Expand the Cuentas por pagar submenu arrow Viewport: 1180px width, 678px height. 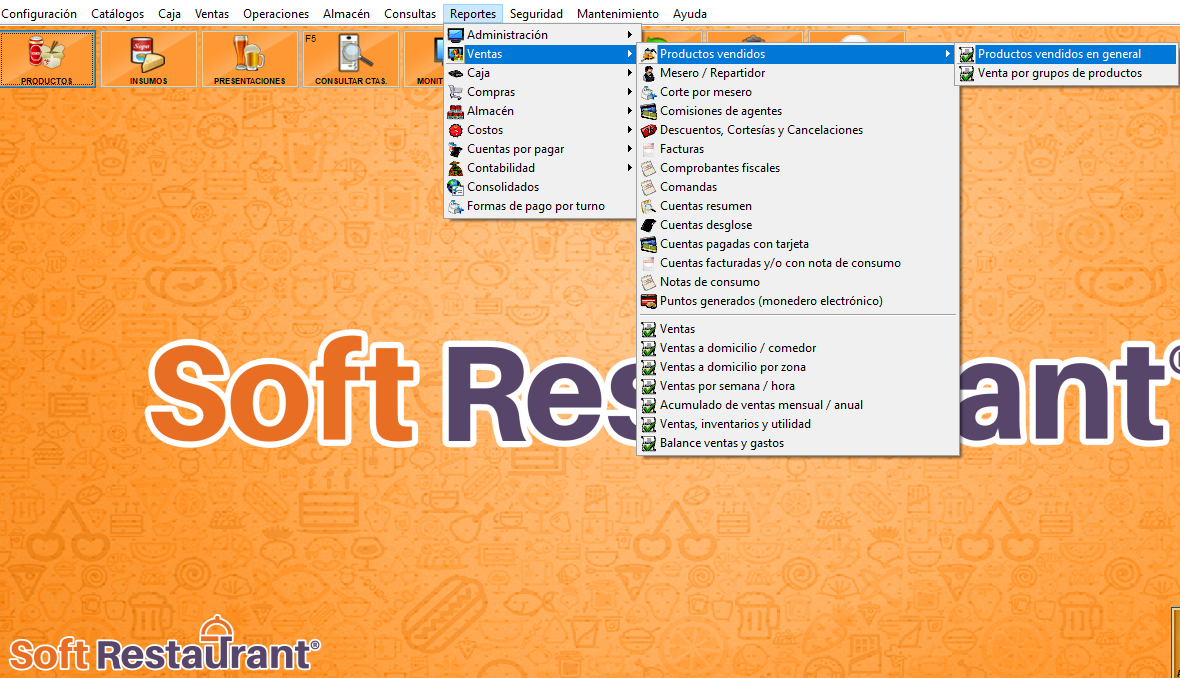pos(629,149)
